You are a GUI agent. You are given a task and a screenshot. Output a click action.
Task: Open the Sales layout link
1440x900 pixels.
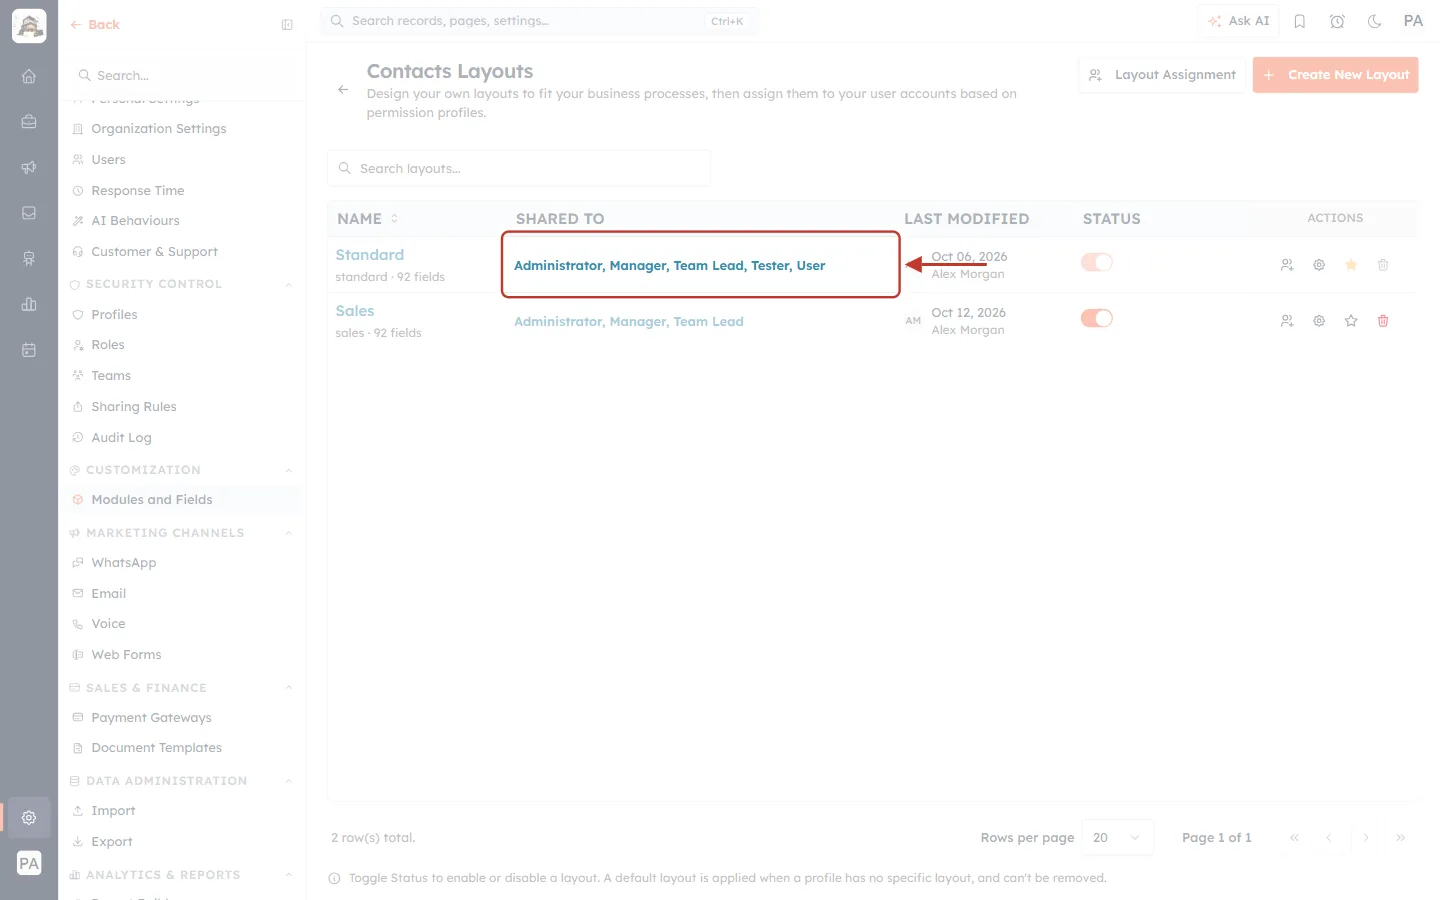[x=355, y=311]
